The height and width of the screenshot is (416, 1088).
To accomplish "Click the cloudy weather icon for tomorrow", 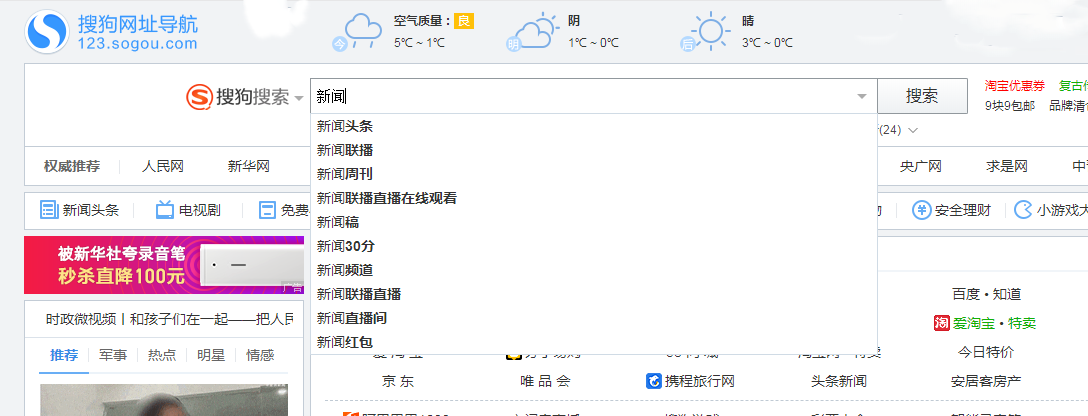I will point(531,32).
